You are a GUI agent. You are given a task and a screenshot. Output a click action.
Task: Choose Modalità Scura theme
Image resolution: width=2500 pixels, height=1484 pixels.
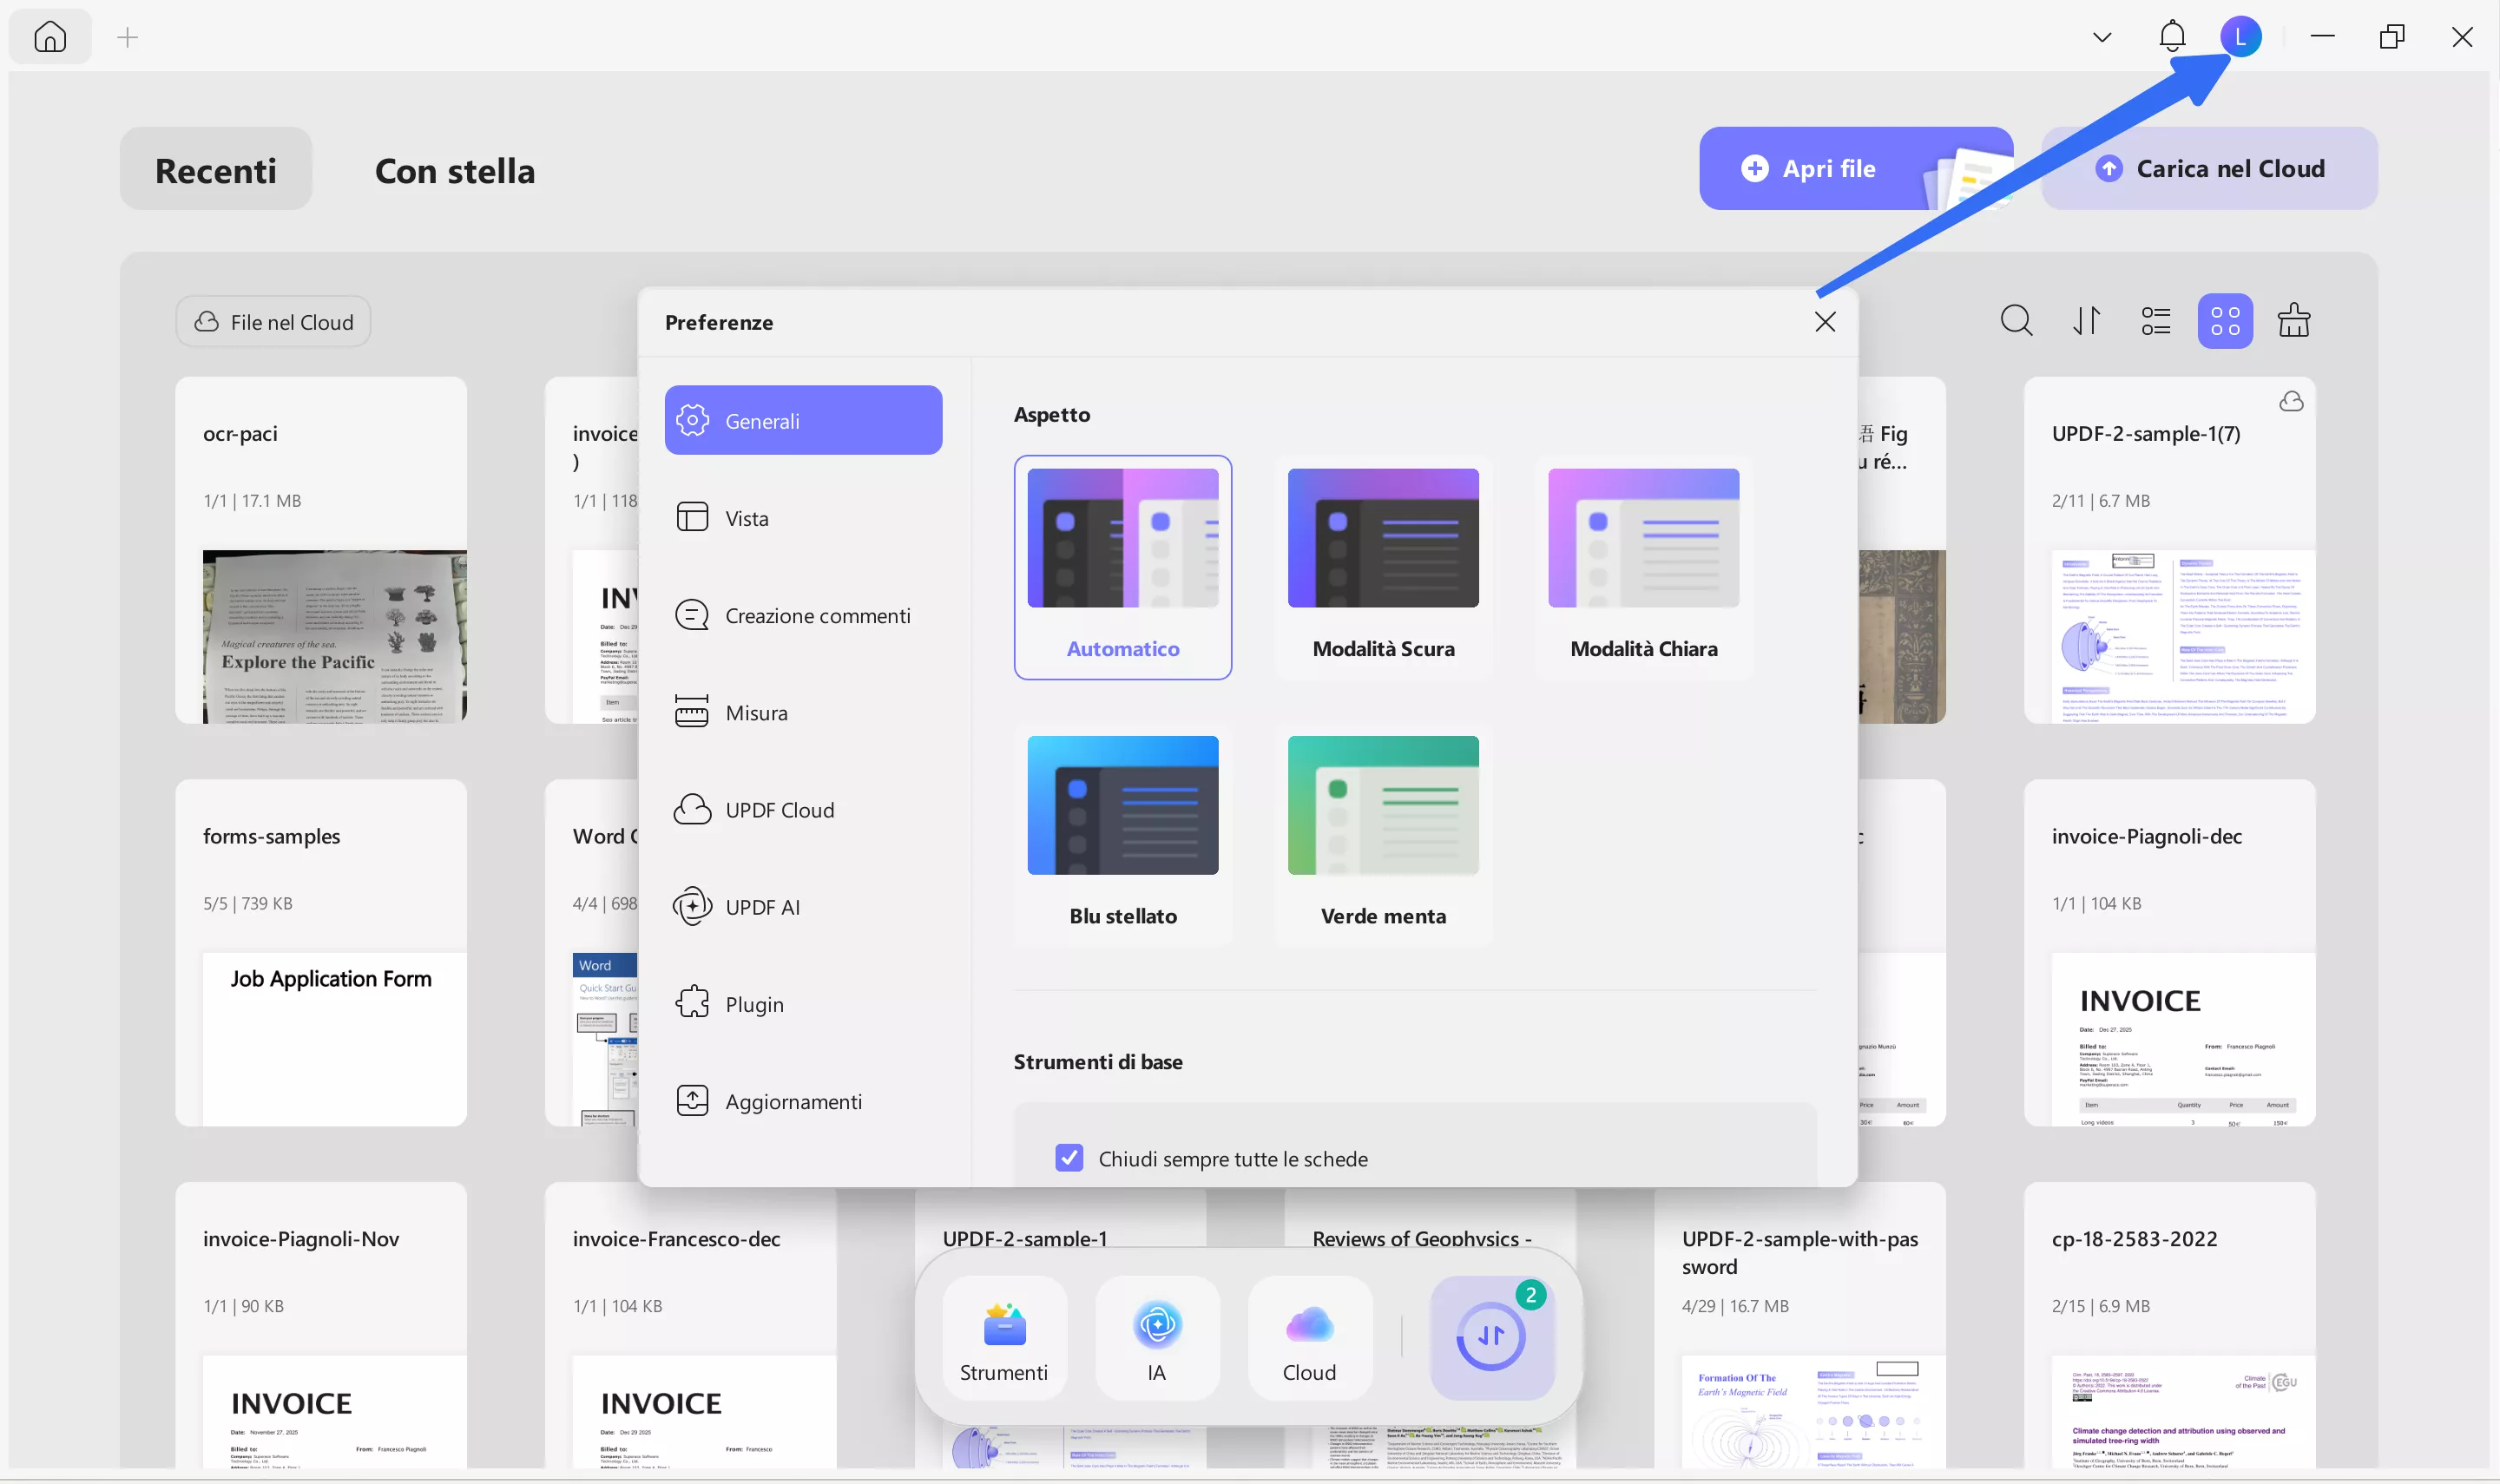coord(1383,567)
